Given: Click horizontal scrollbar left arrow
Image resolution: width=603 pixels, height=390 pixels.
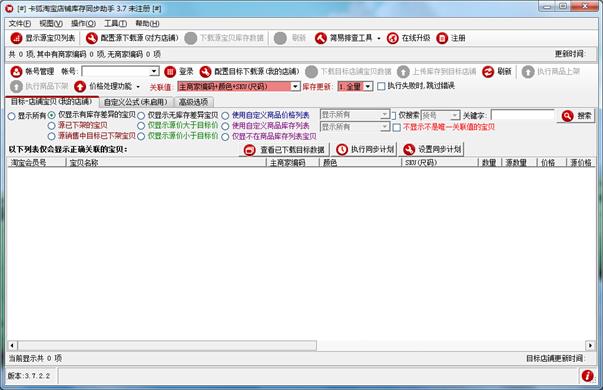Looking at the screenshot, I should (12, 345).
